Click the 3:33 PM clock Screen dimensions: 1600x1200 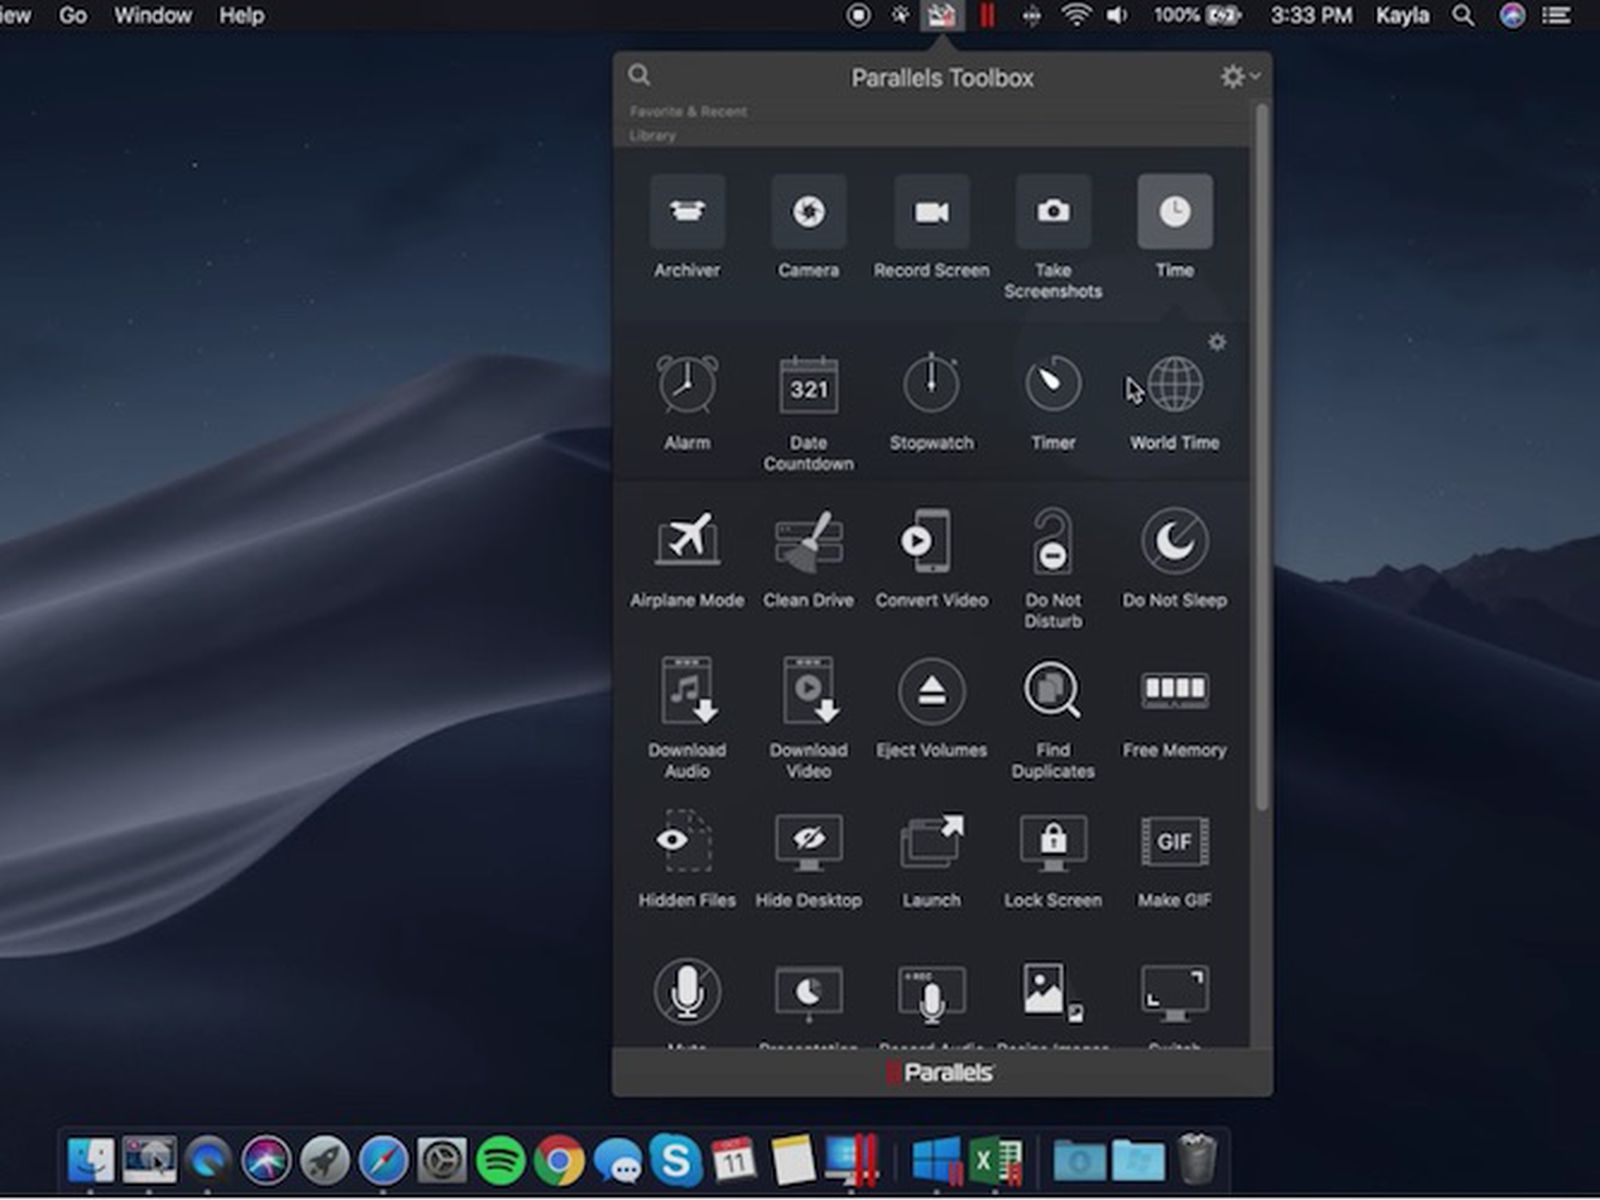(x=1311, y=15)
